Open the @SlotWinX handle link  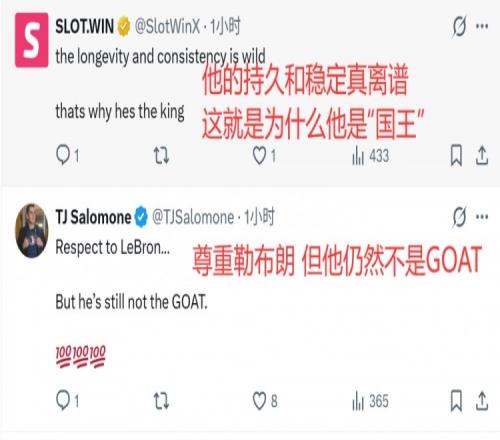click(167, 26)
